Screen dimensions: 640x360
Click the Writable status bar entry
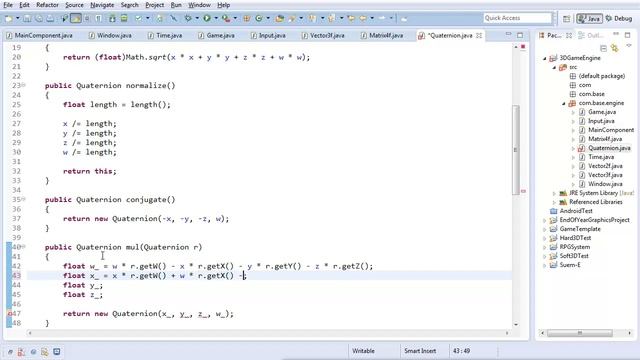click(x=363, y=351)
